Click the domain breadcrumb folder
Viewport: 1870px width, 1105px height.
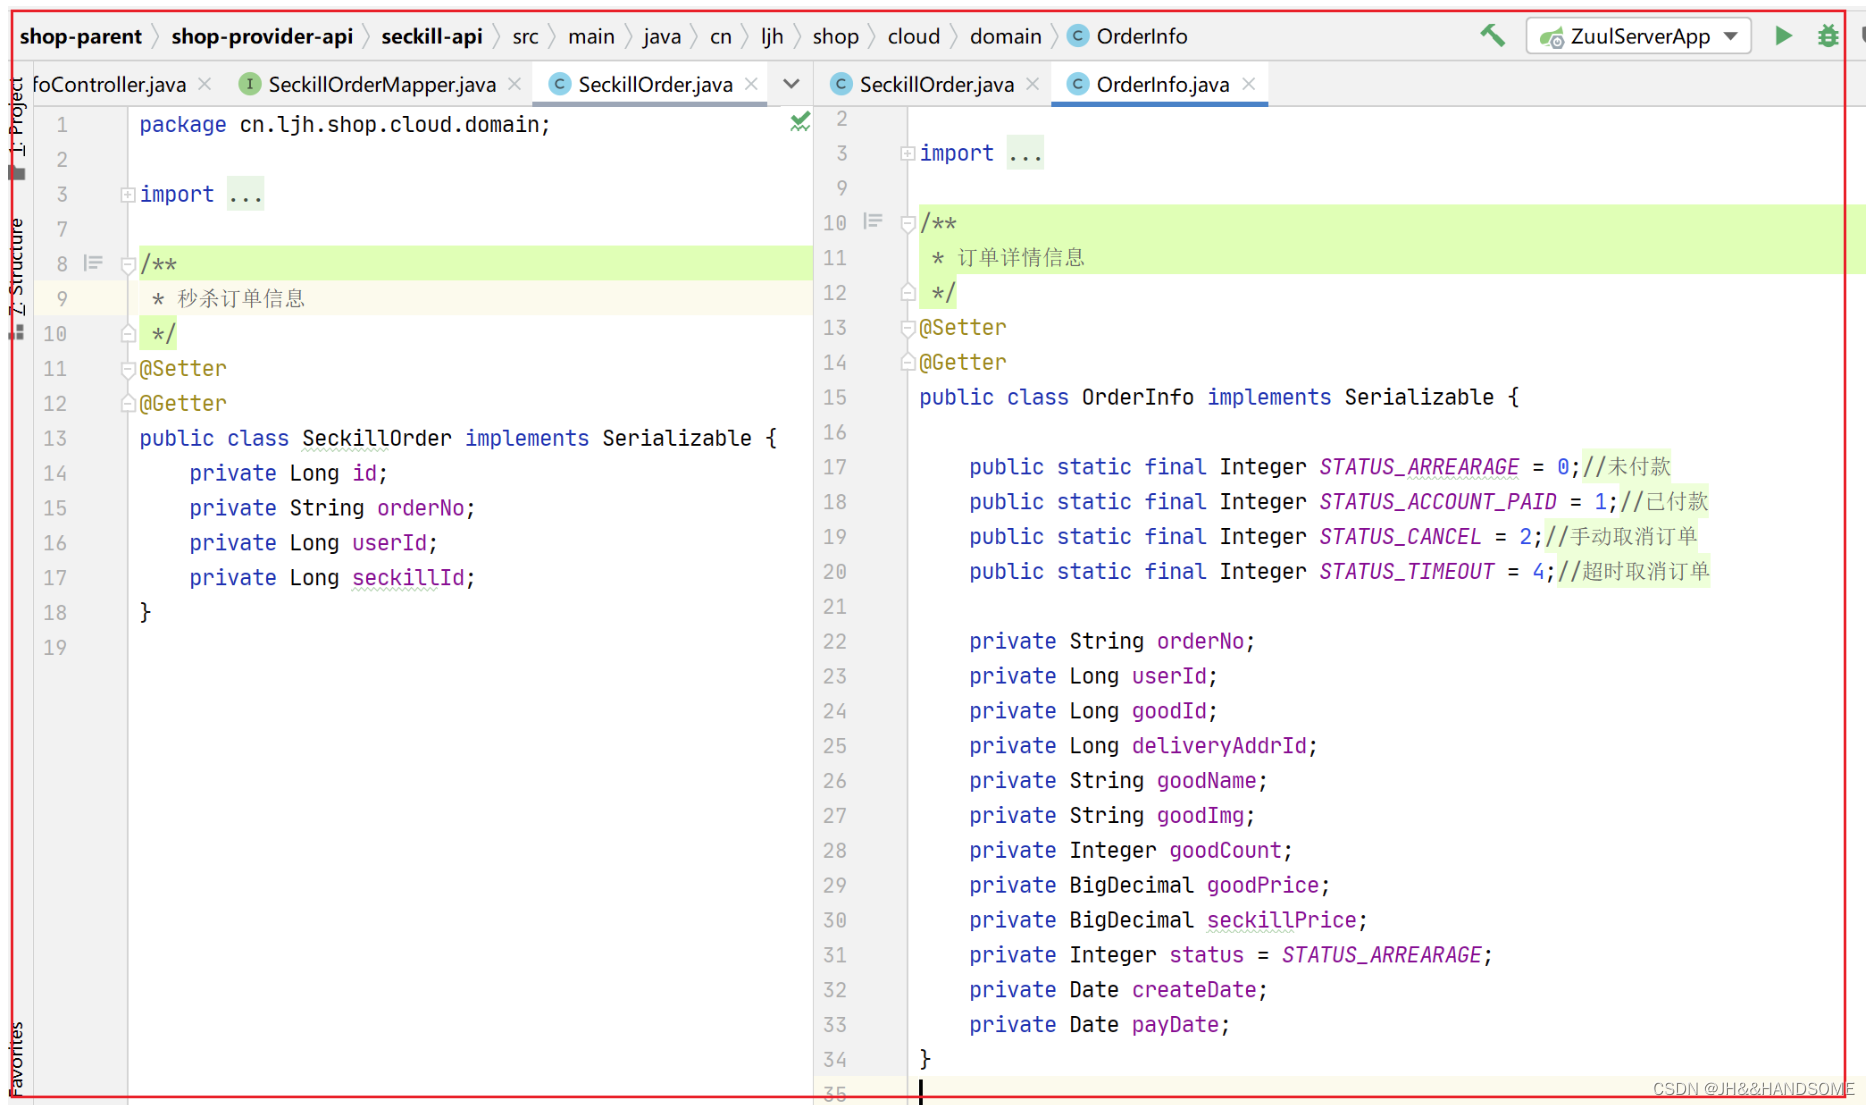coord(1005,36)
